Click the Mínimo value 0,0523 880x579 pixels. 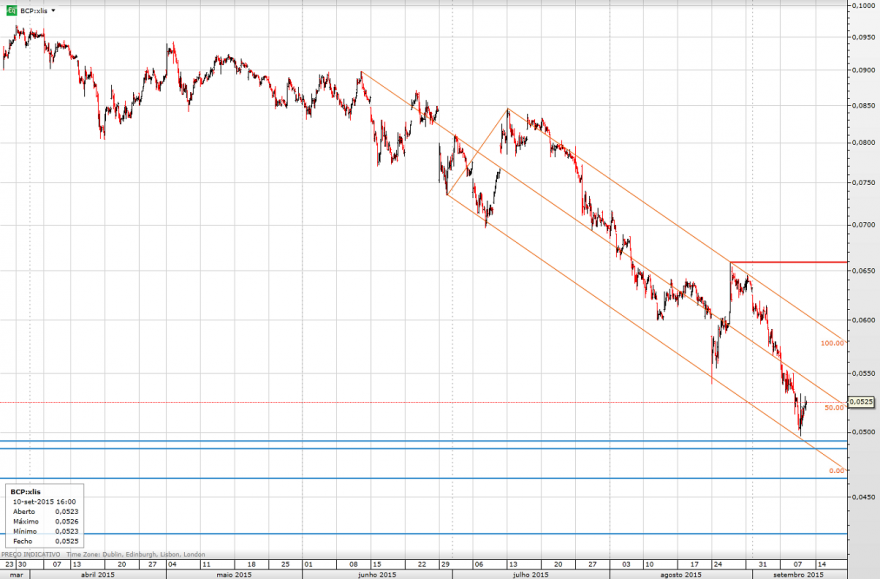pyautogui.click(x=67, y=531)
